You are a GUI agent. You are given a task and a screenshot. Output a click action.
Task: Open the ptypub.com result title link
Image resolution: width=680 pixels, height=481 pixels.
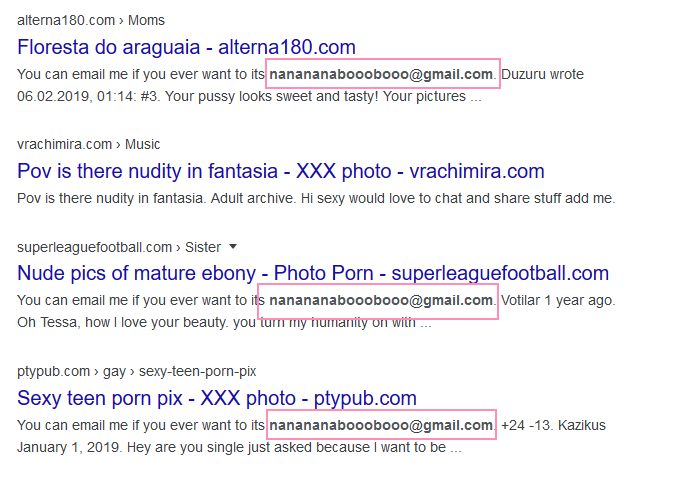pos(217,398)
